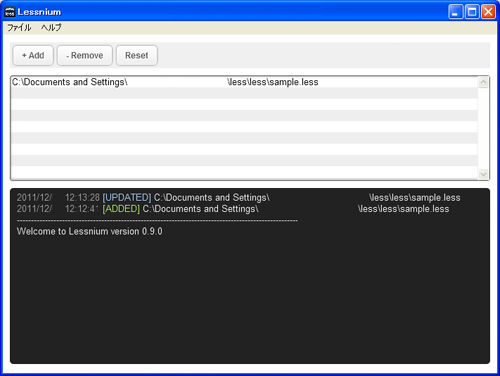
Task: Select the sample.less entry in file list
Action: coord(244,82)
